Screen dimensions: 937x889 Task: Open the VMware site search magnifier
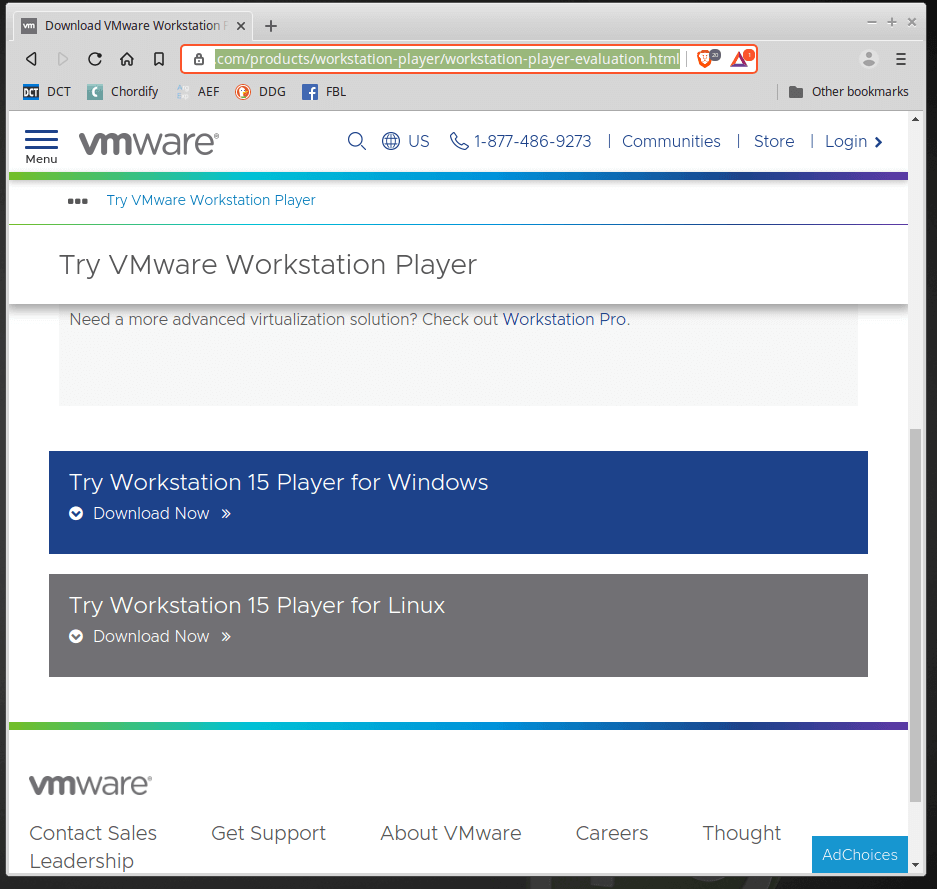click(356, 141)
